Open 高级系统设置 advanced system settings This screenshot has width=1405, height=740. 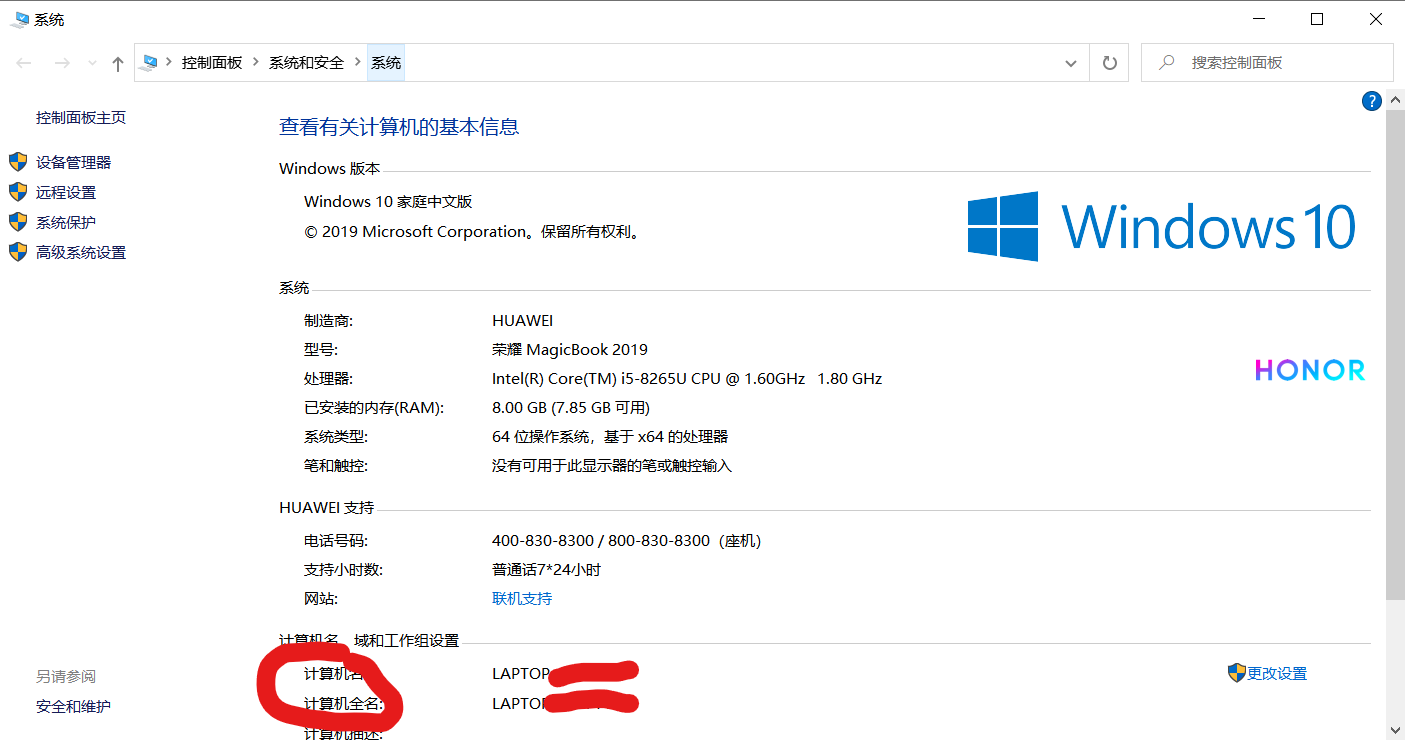click(81, 252)
